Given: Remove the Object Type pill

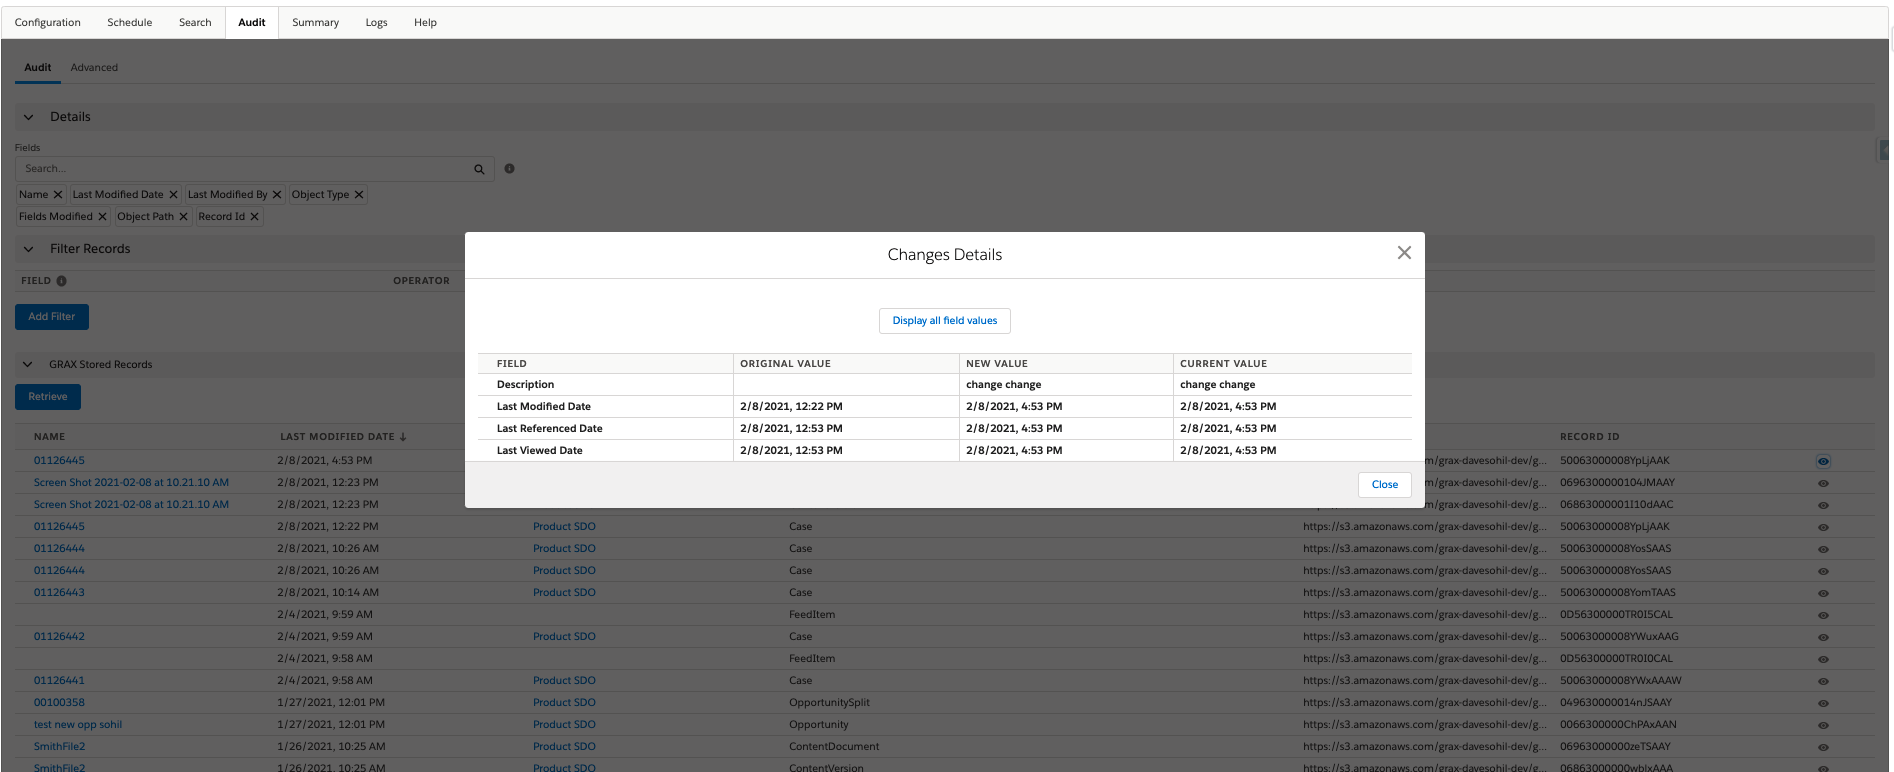Looking at the screenshot, I should [359, 195].
